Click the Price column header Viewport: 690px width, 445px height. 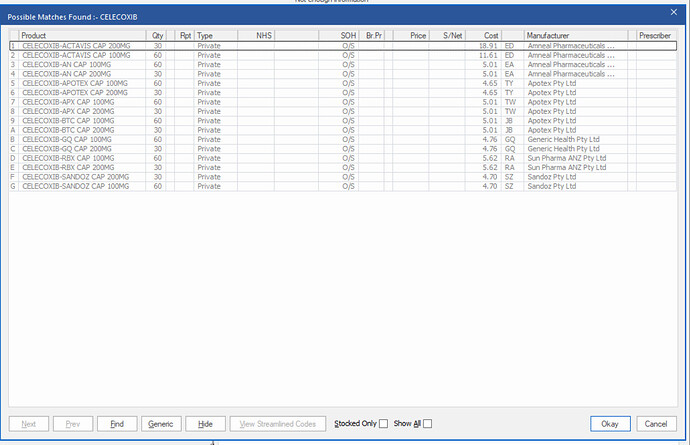(411, 36)
